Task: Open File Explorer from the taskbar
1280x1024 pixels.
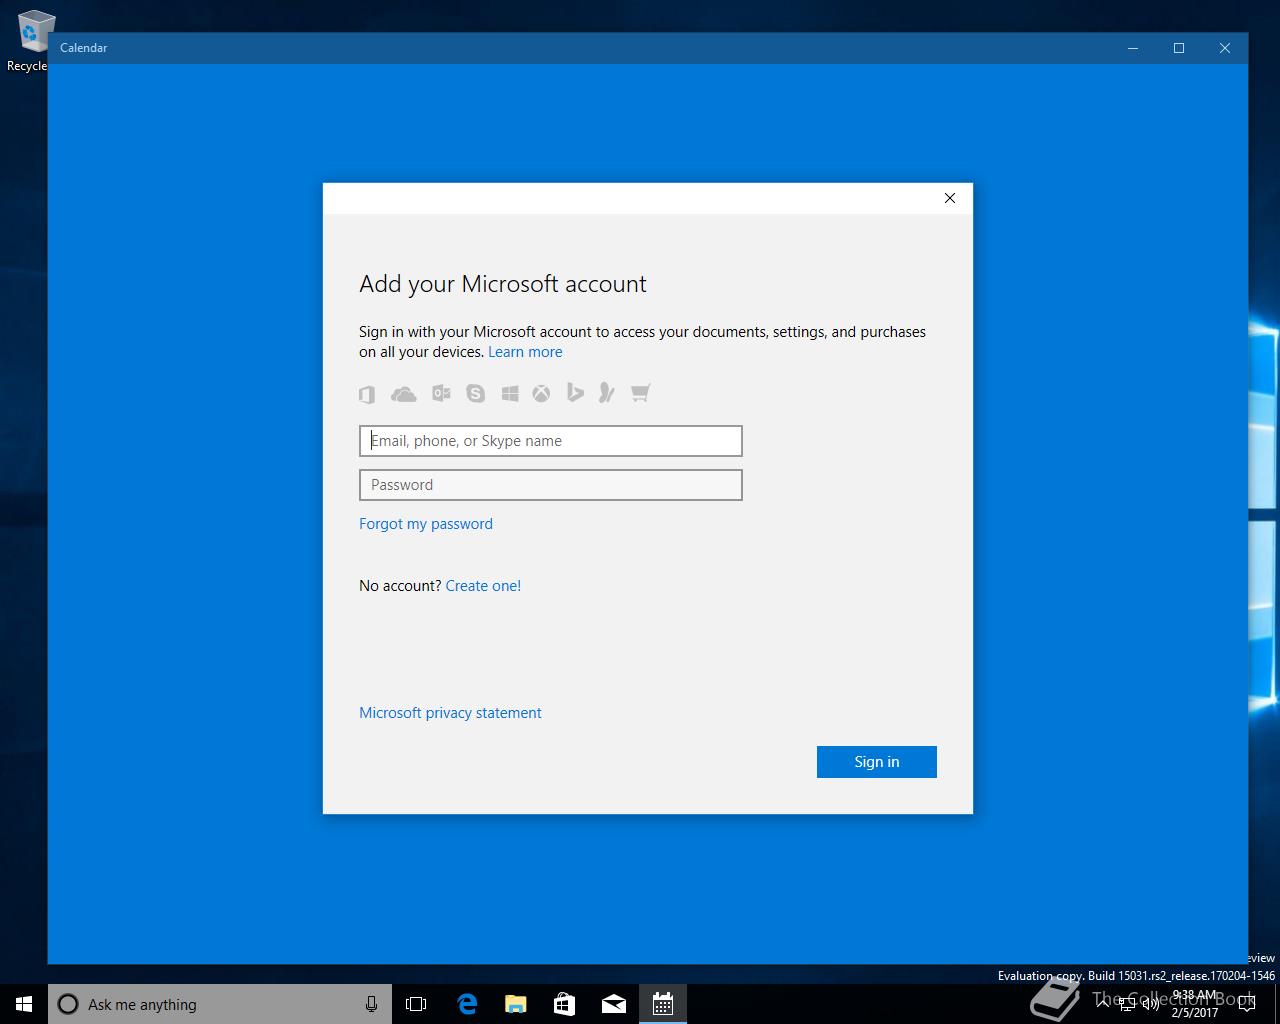Action: tap(516, 1004)
